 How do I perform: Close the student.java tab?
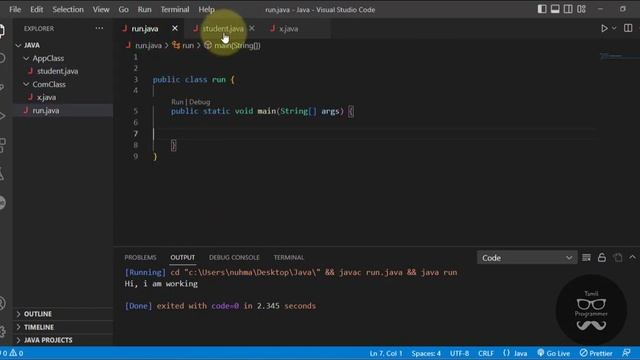tap(252, 28)
